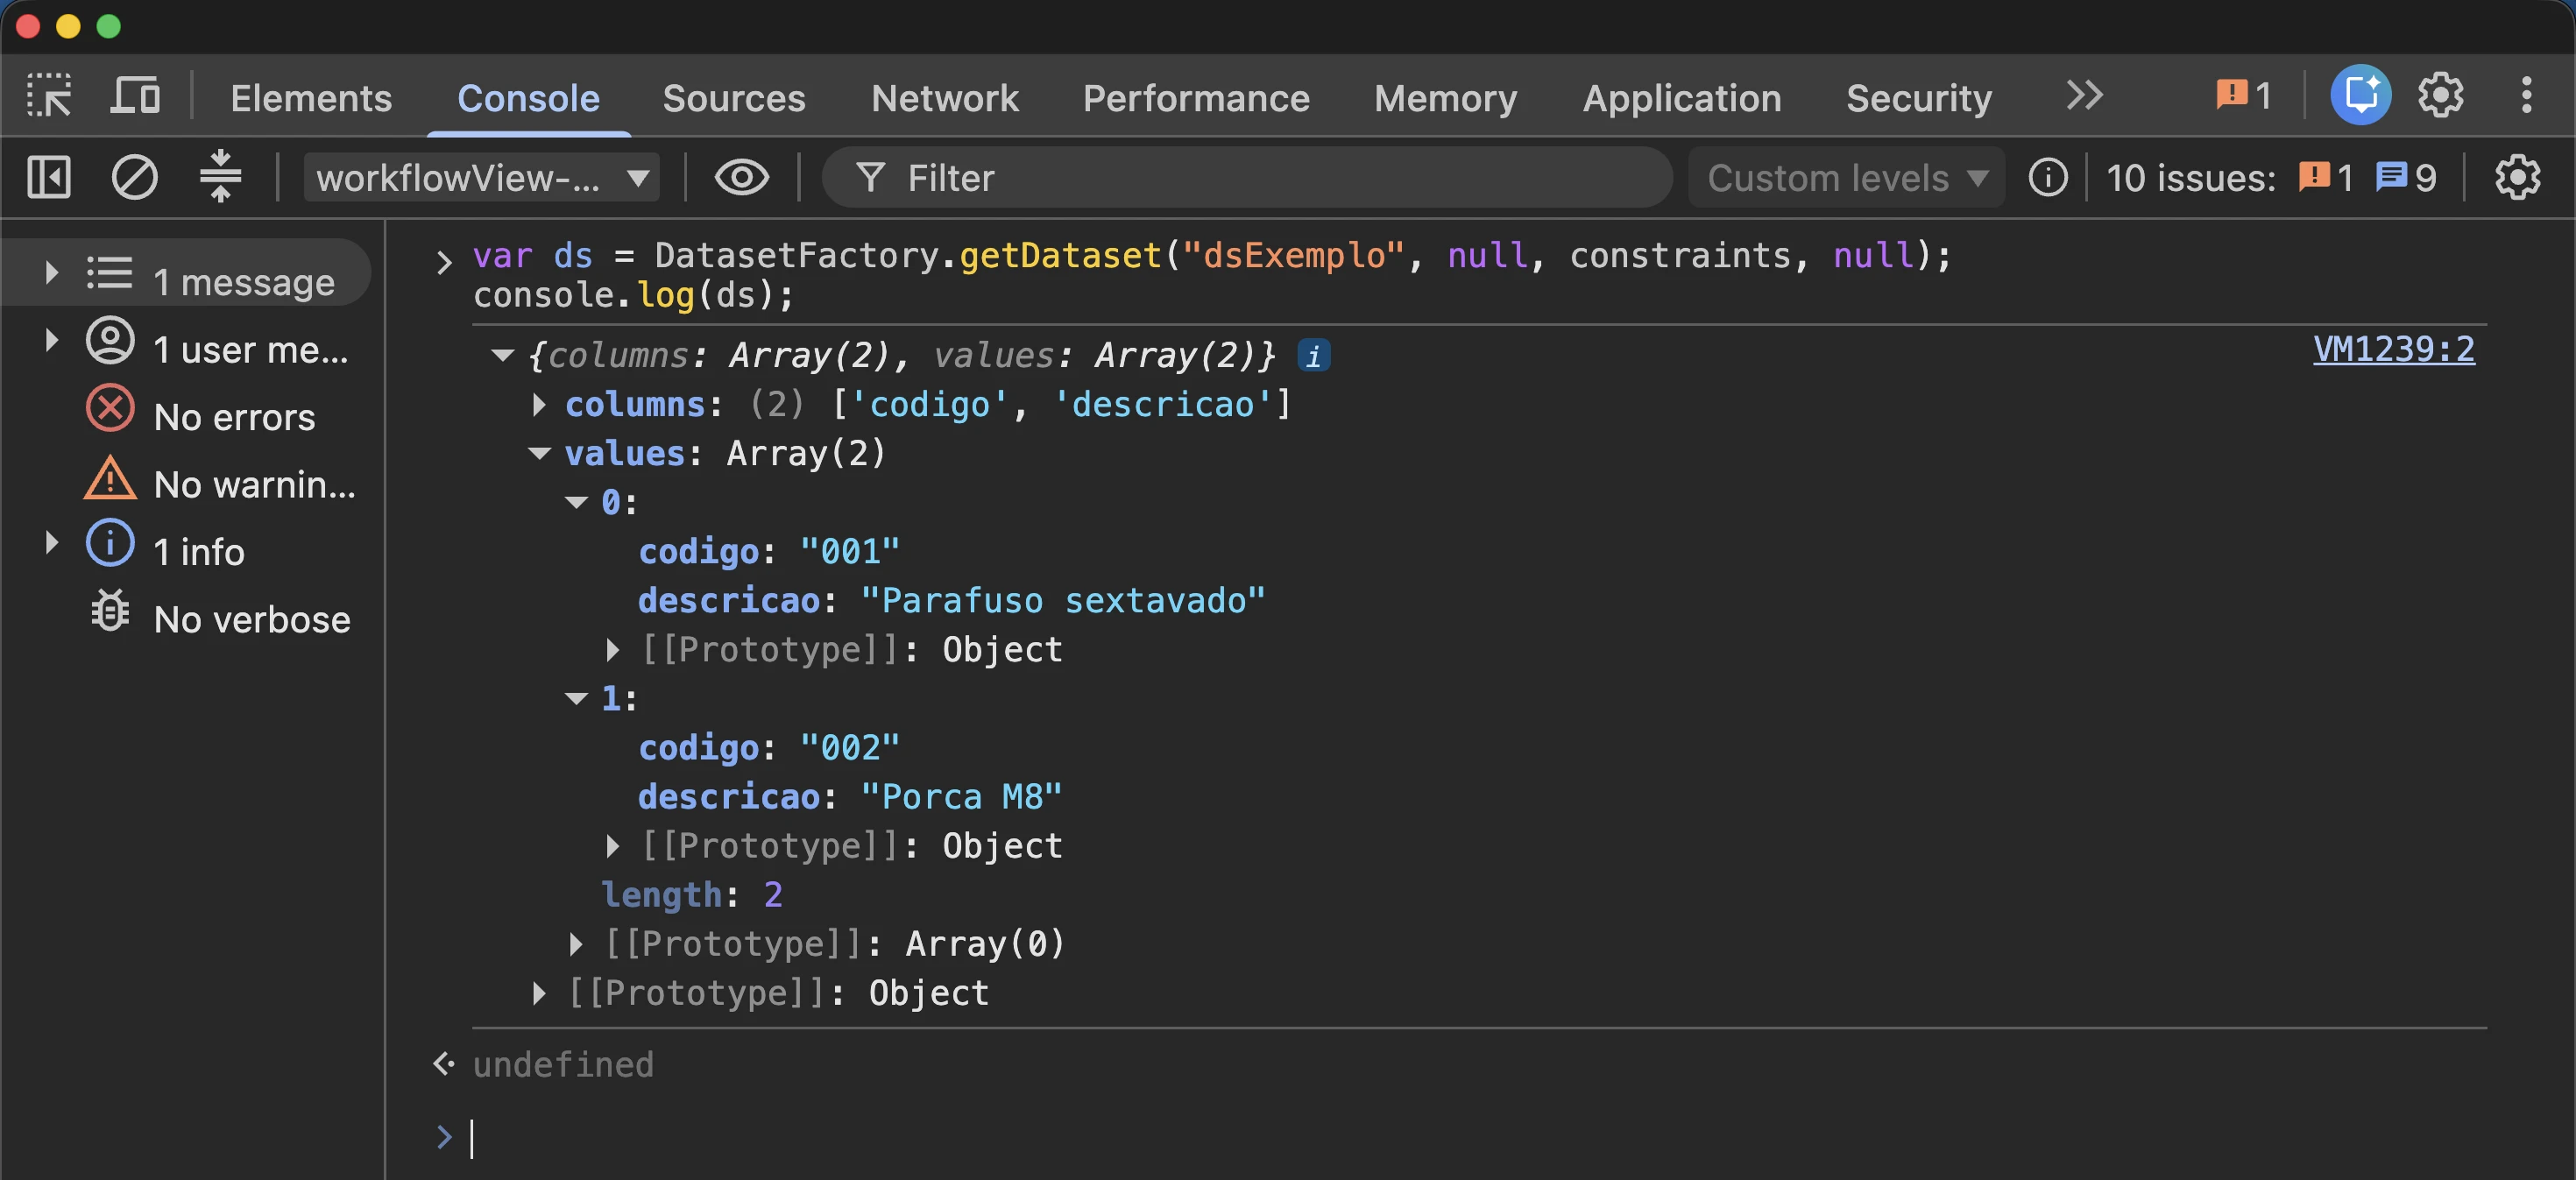Expand the final root Prototype Object

pyautogui.click(x=539, y=993)
